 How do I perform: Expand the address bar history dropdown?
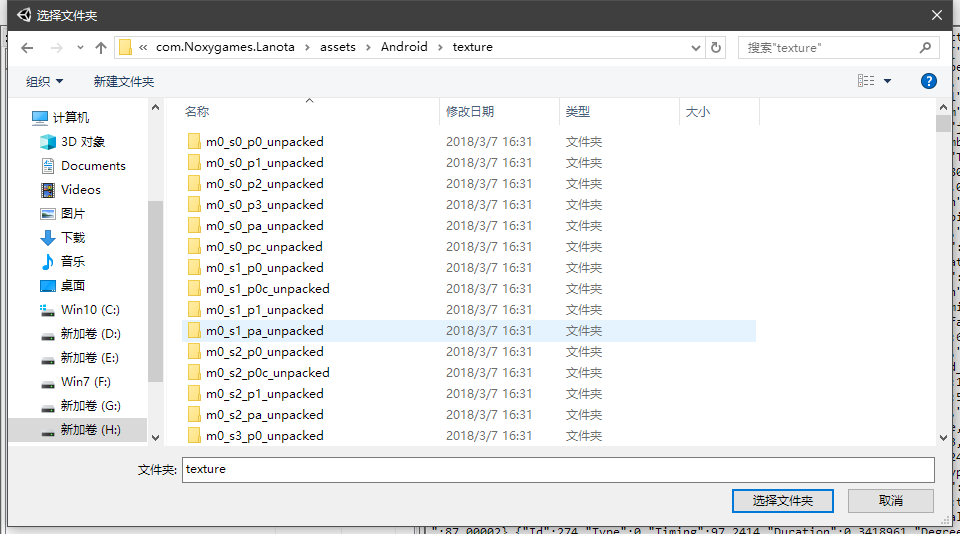696,48
